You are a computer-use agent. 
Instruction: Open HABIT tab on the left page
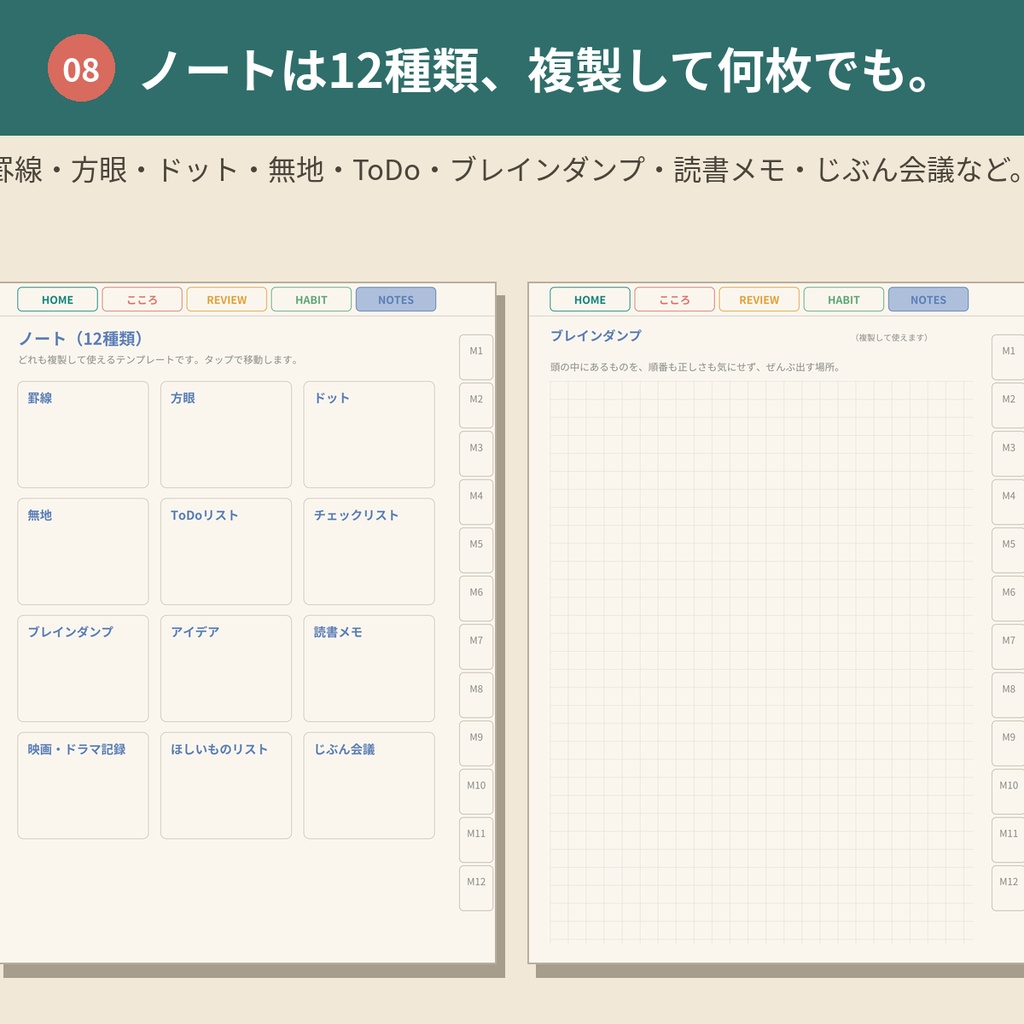(312, 300)
